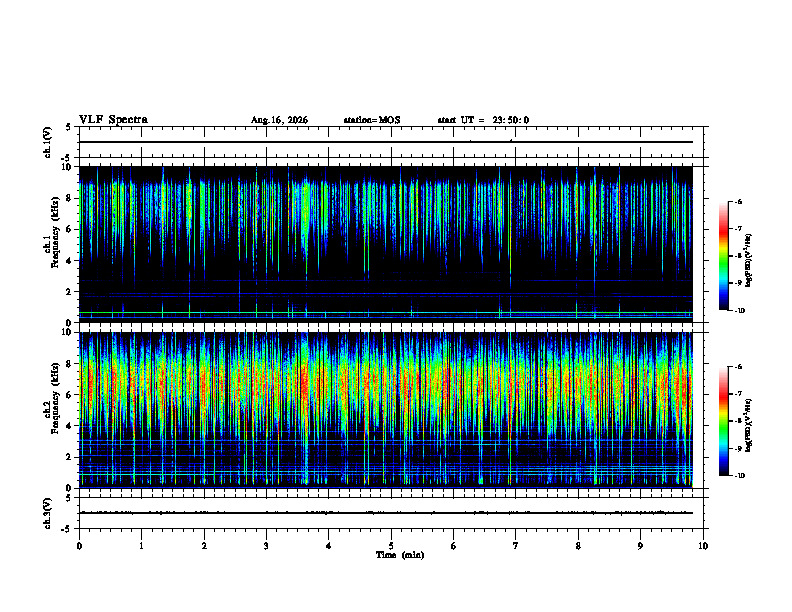Click the ch.1 "Frequency (kHz)" axis label
Viewport: 792px width, 612px height.
click(x=56, y=232)
